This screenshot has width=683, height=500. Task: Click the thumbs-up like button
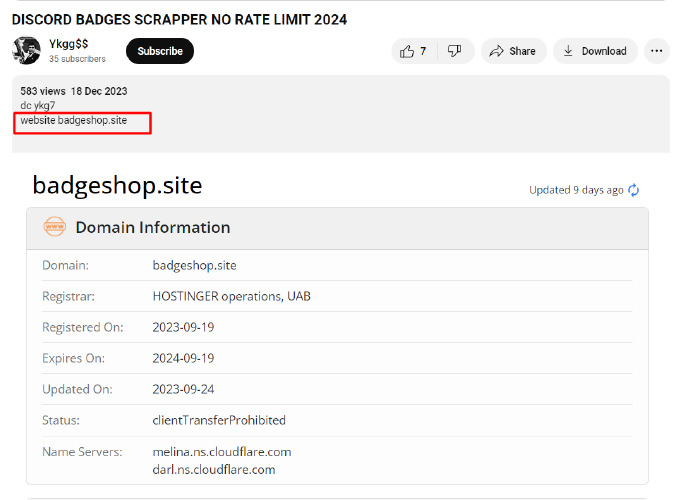click(x=413, y=51)
